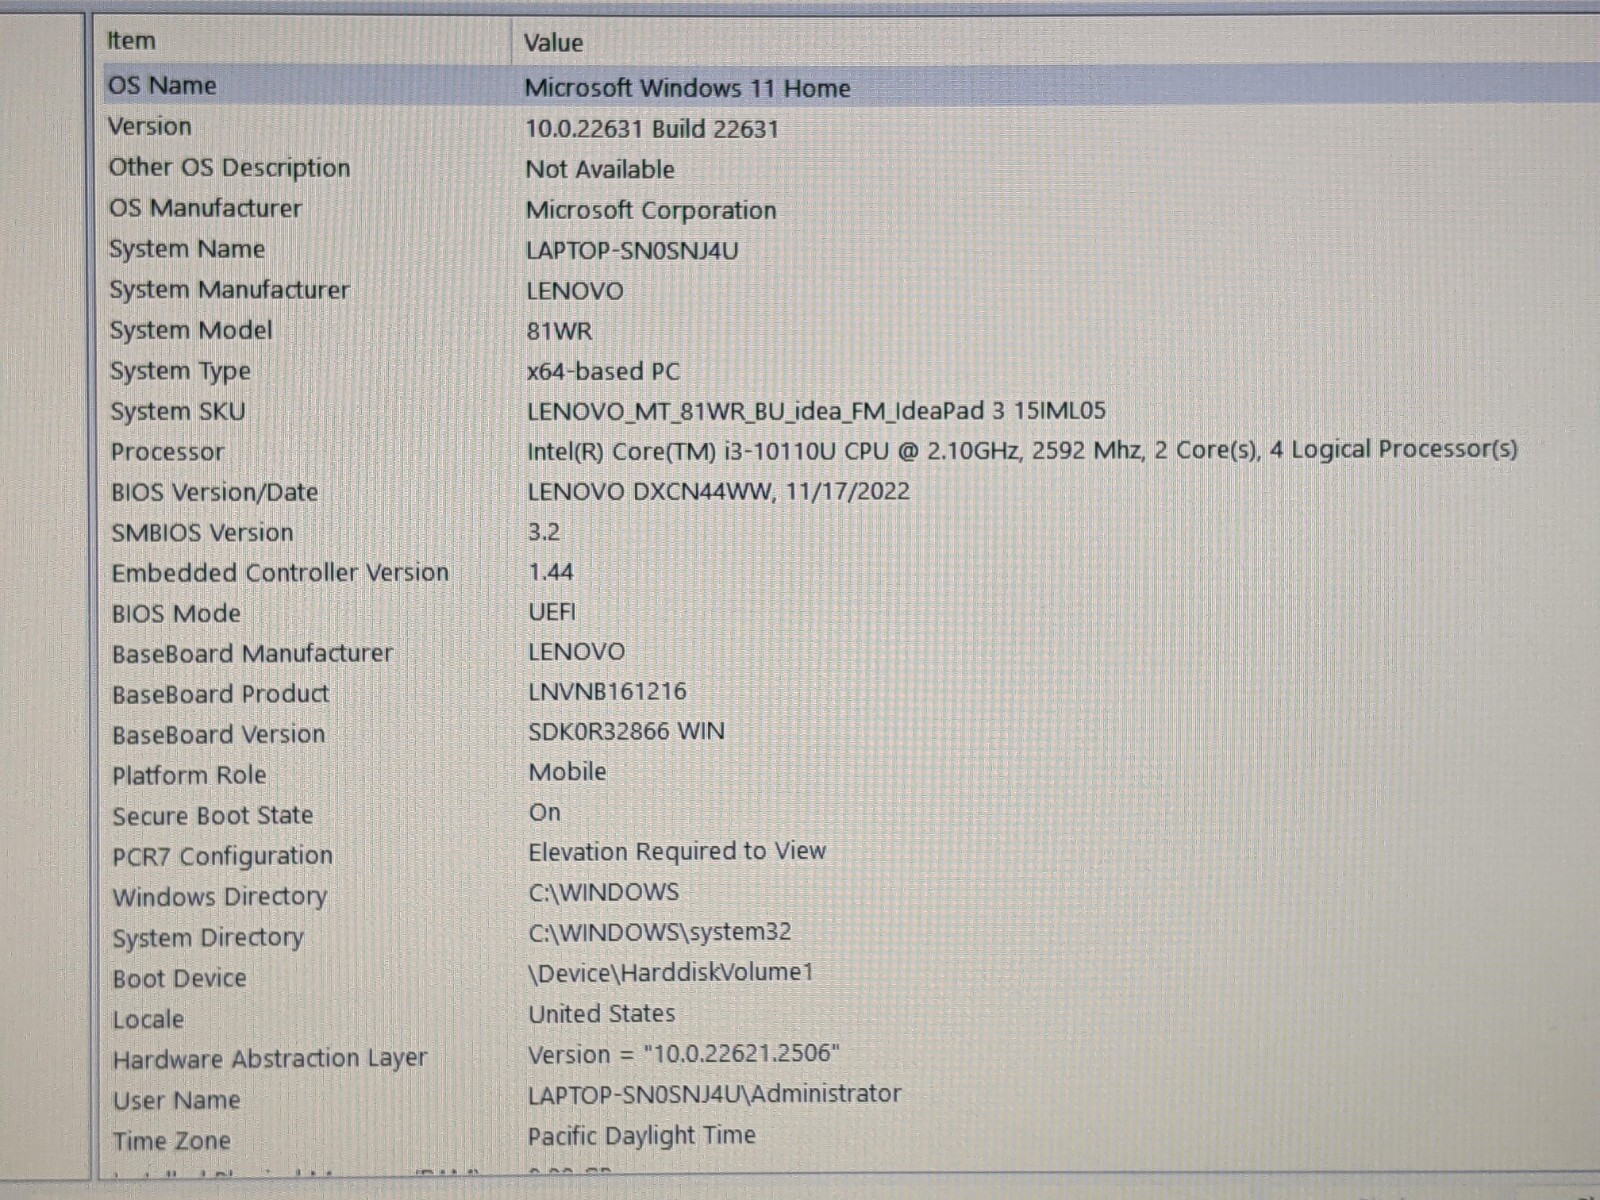Select Elevation Required to View value
Image resolution: width=1600 pixels, height=1200 pixels.
677,851
